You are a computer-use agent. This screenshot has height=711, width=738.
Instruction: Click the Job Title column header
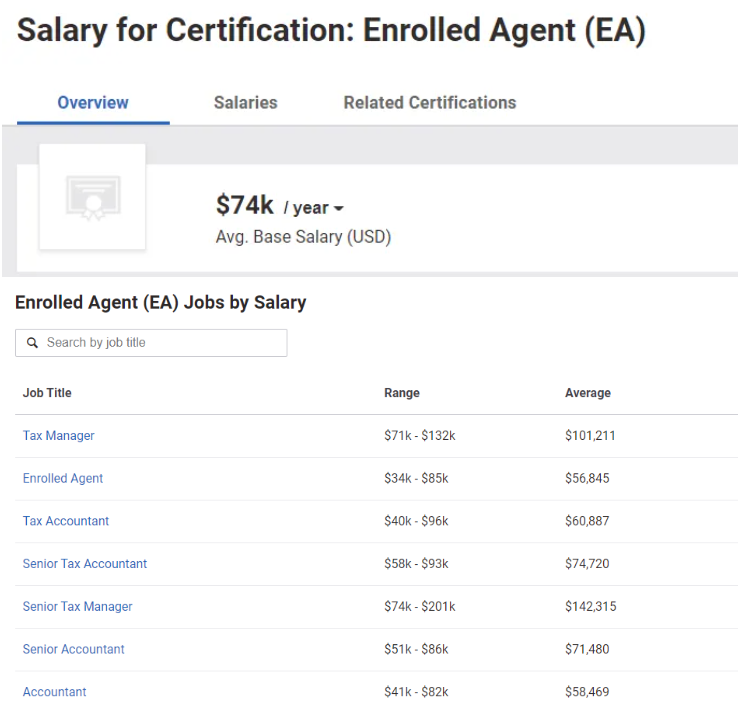[x=47, y=393]
